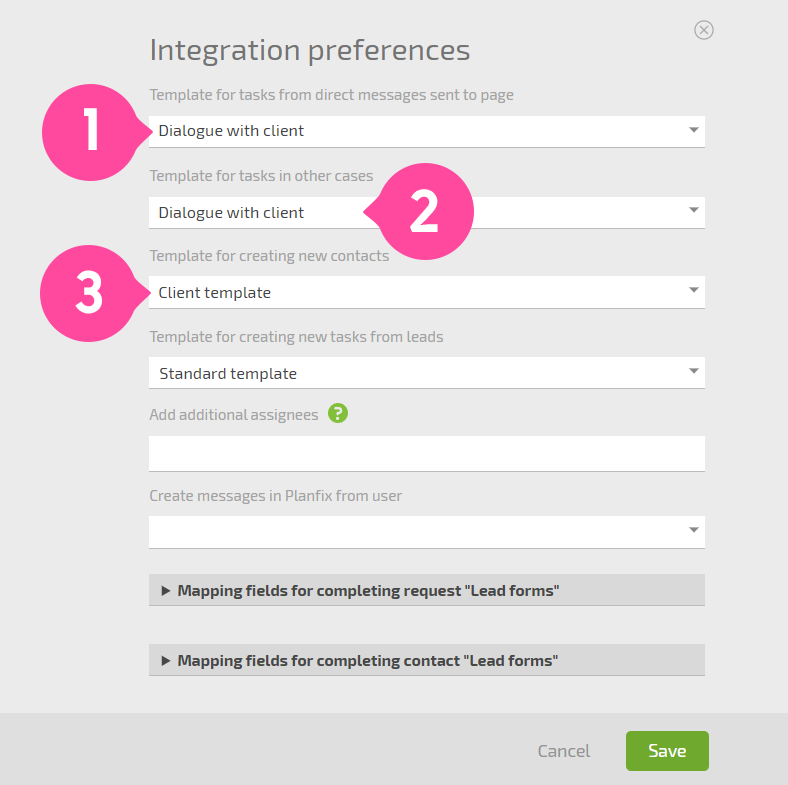Click the pink number 3 marker
Viewport: 788px width, 785px height.
click(x=90, y=293)
